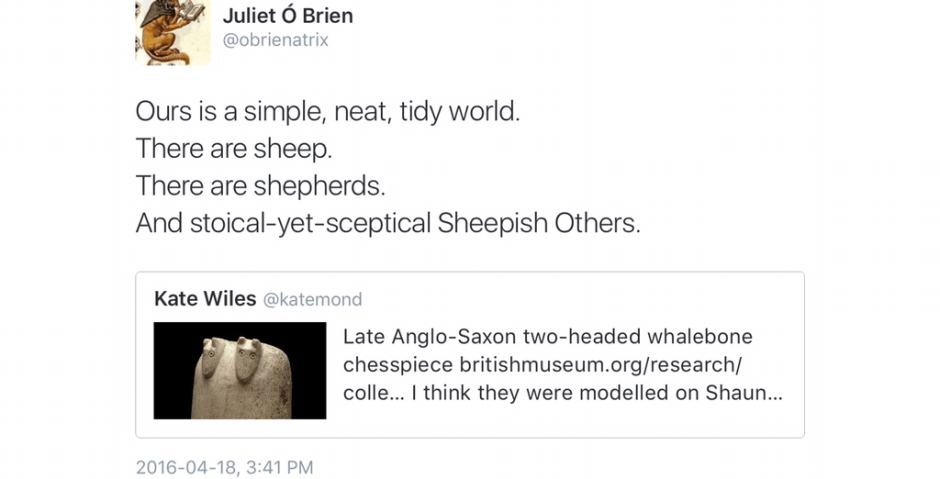Open Juliet Ó Brien's profile avatar
The image size is (940, 479).
172,32
